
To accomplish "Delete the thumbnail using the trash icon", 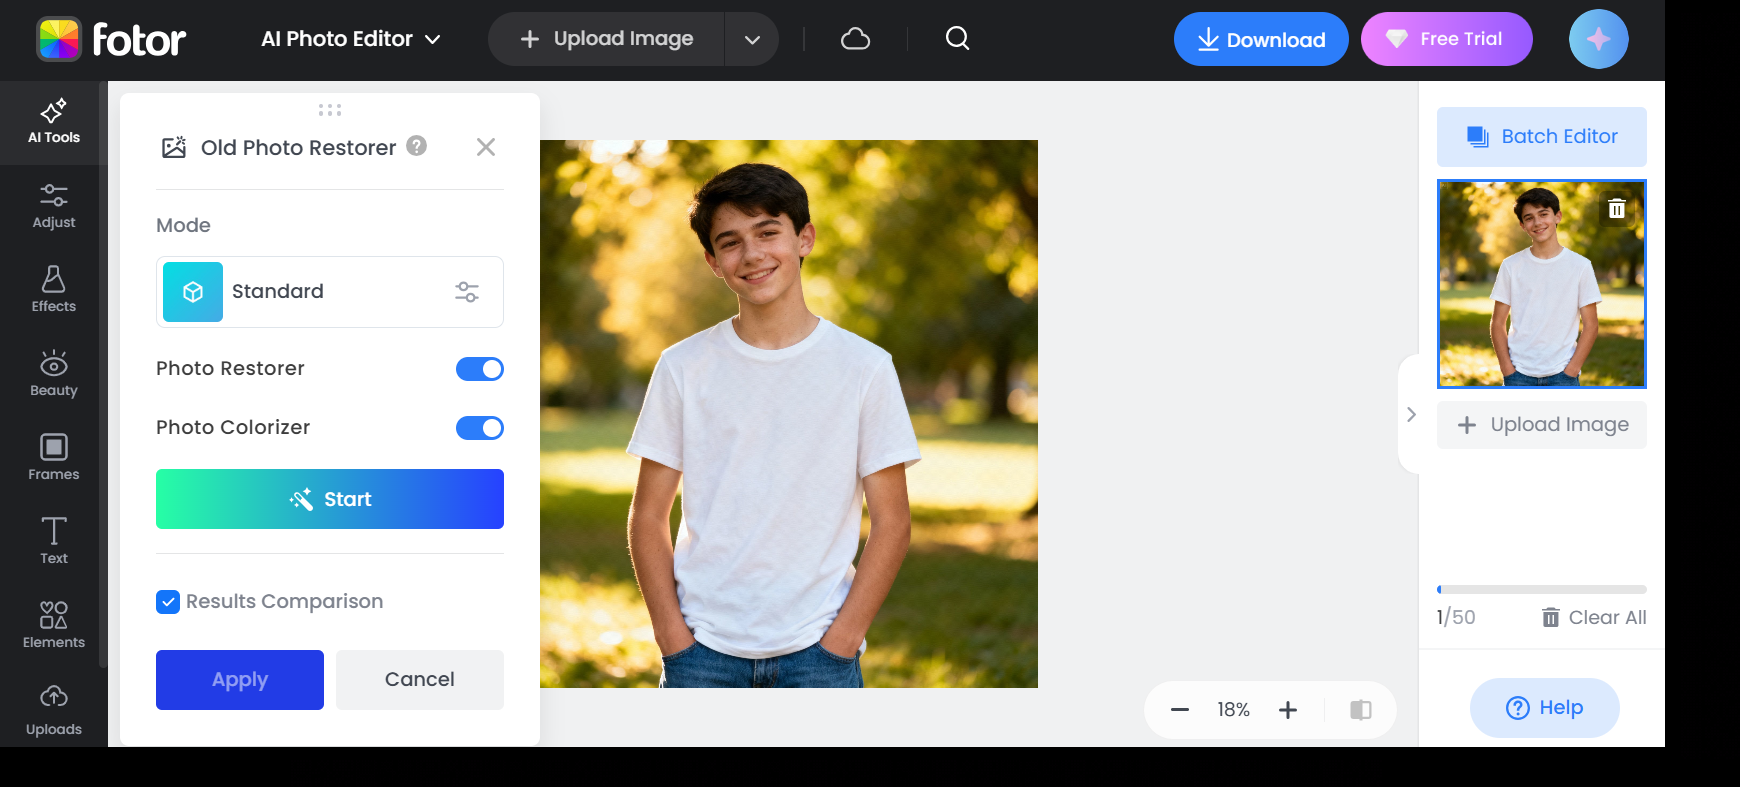I will pos(1616,209).
